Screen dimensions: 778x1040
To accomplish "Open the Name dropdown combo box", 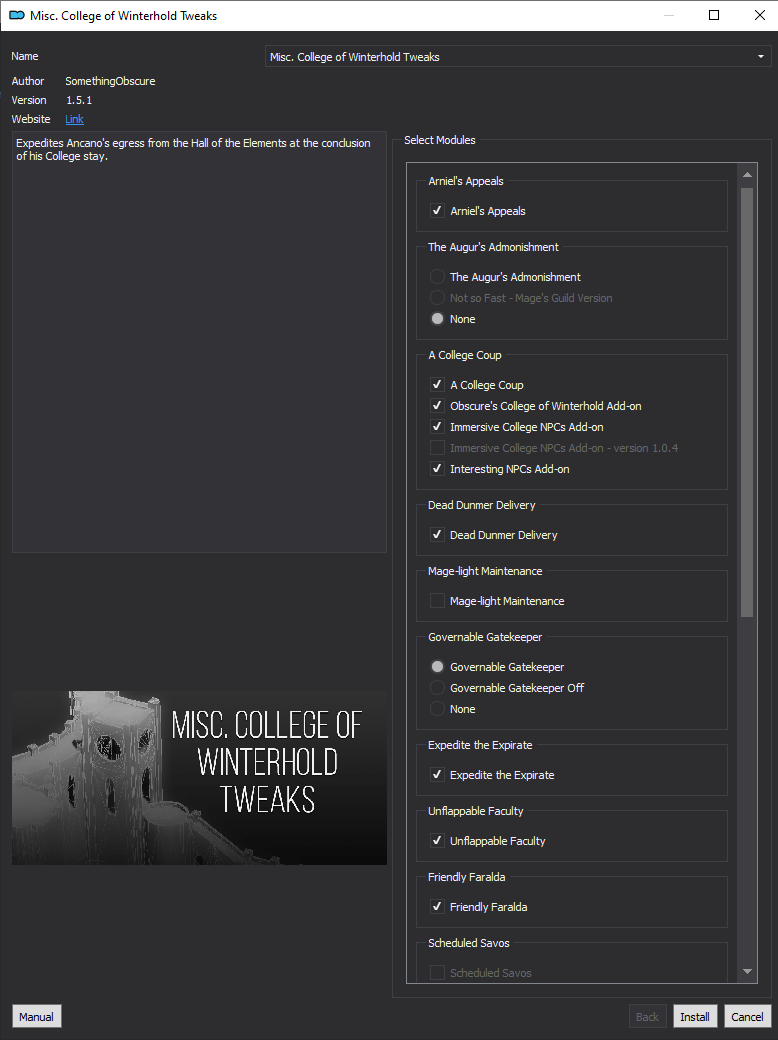I will (x=518, y=56).
